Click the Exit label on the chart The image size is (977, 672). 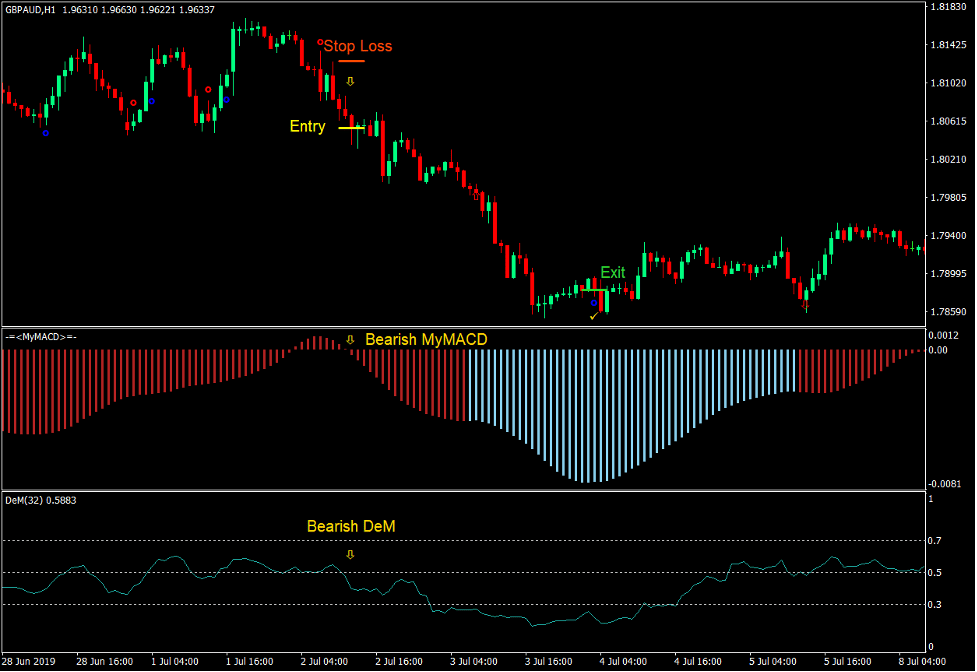coord(611,272)
